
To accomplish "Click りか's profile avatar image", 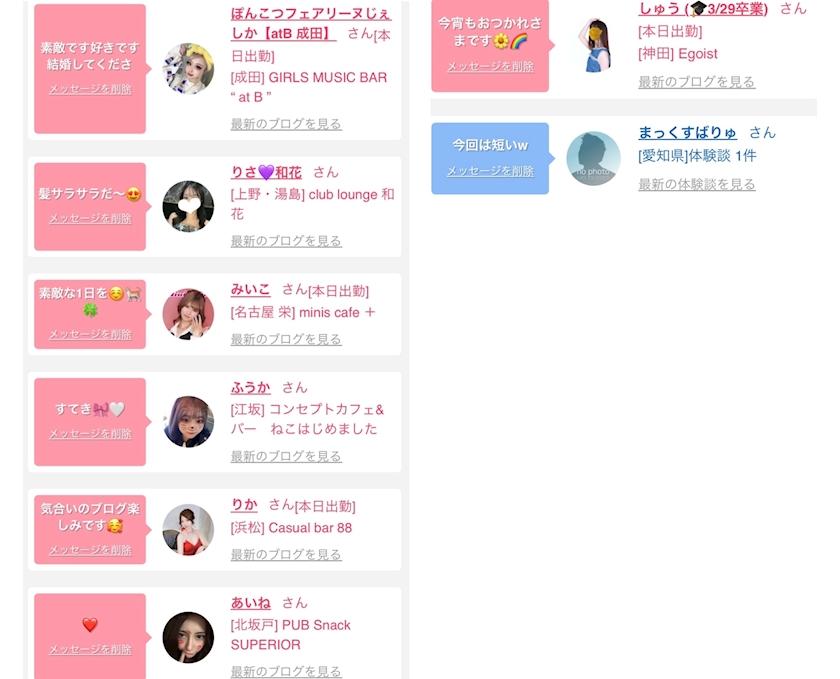I will tap(188, 529).
